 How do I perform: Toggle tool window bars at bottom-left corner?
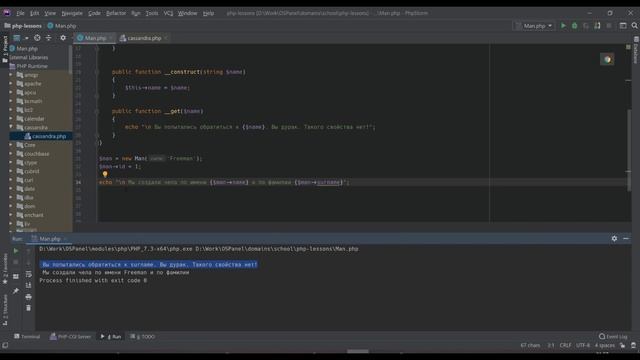click(x=5, y=345)
